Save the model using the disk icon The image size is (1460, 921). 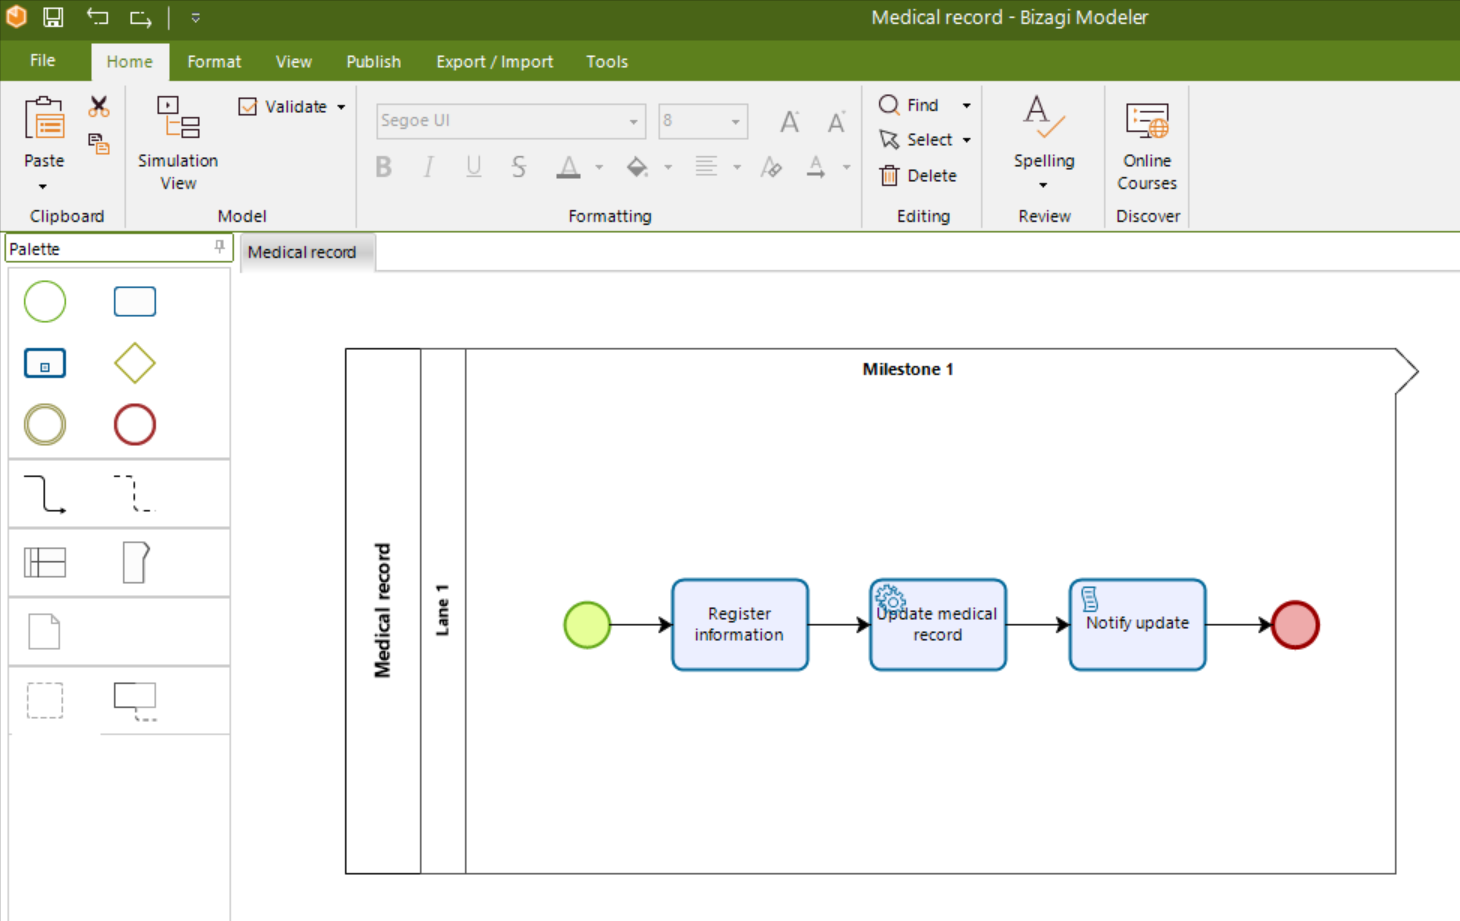(53, 17)
